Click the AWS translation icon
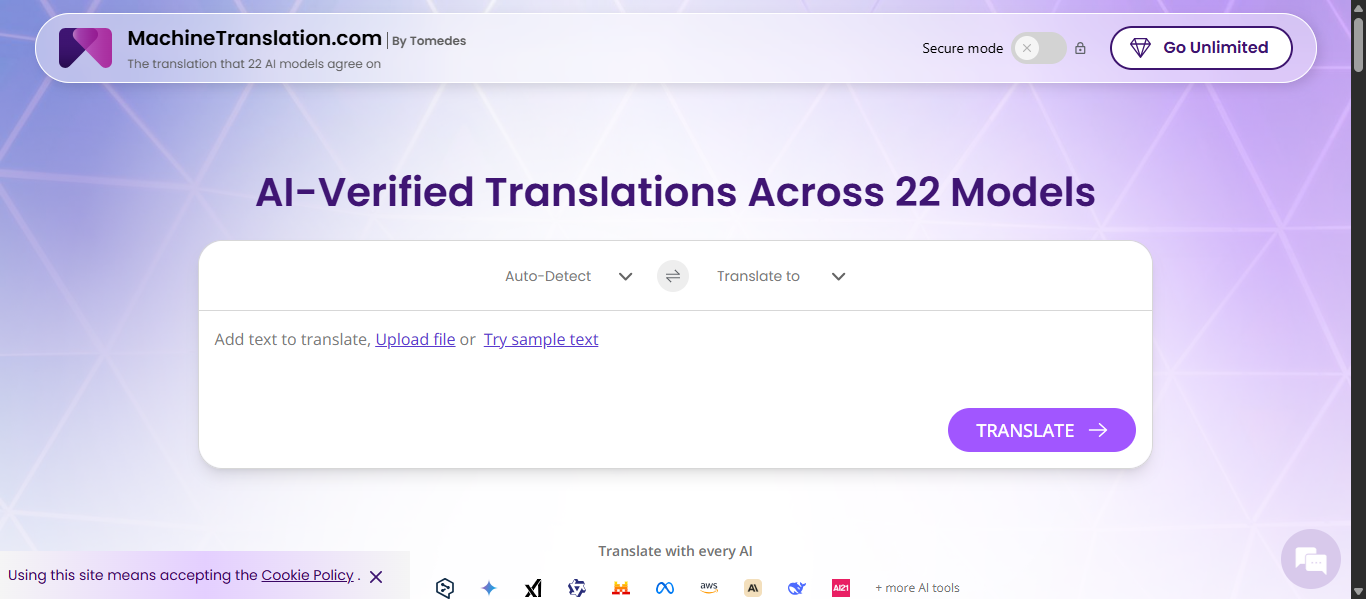 pos(709,588)
